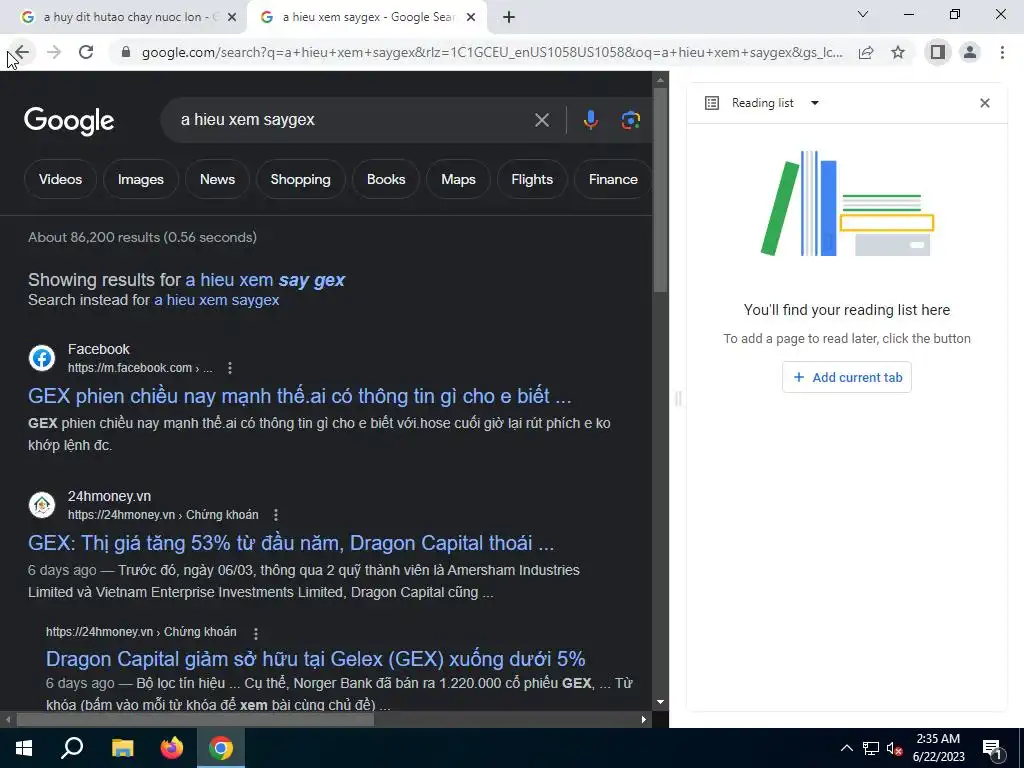
Task: Open the Facebook GEX phien chiều result
Action: (x=300, y=396)
